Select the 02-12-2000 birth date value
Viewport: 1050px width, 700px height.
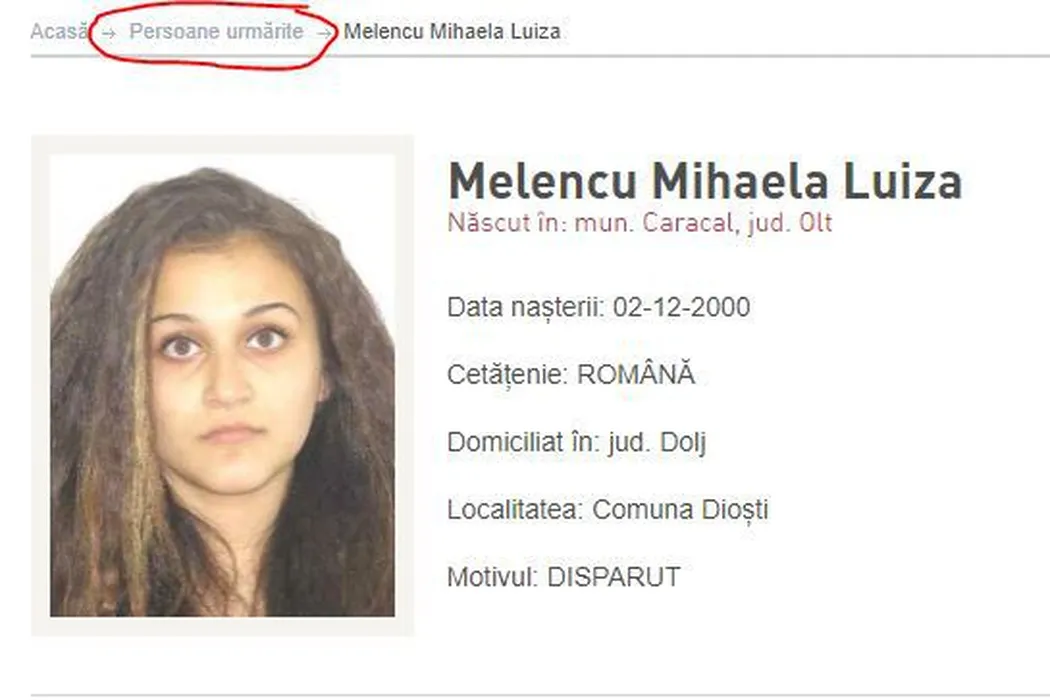[681, 307]
